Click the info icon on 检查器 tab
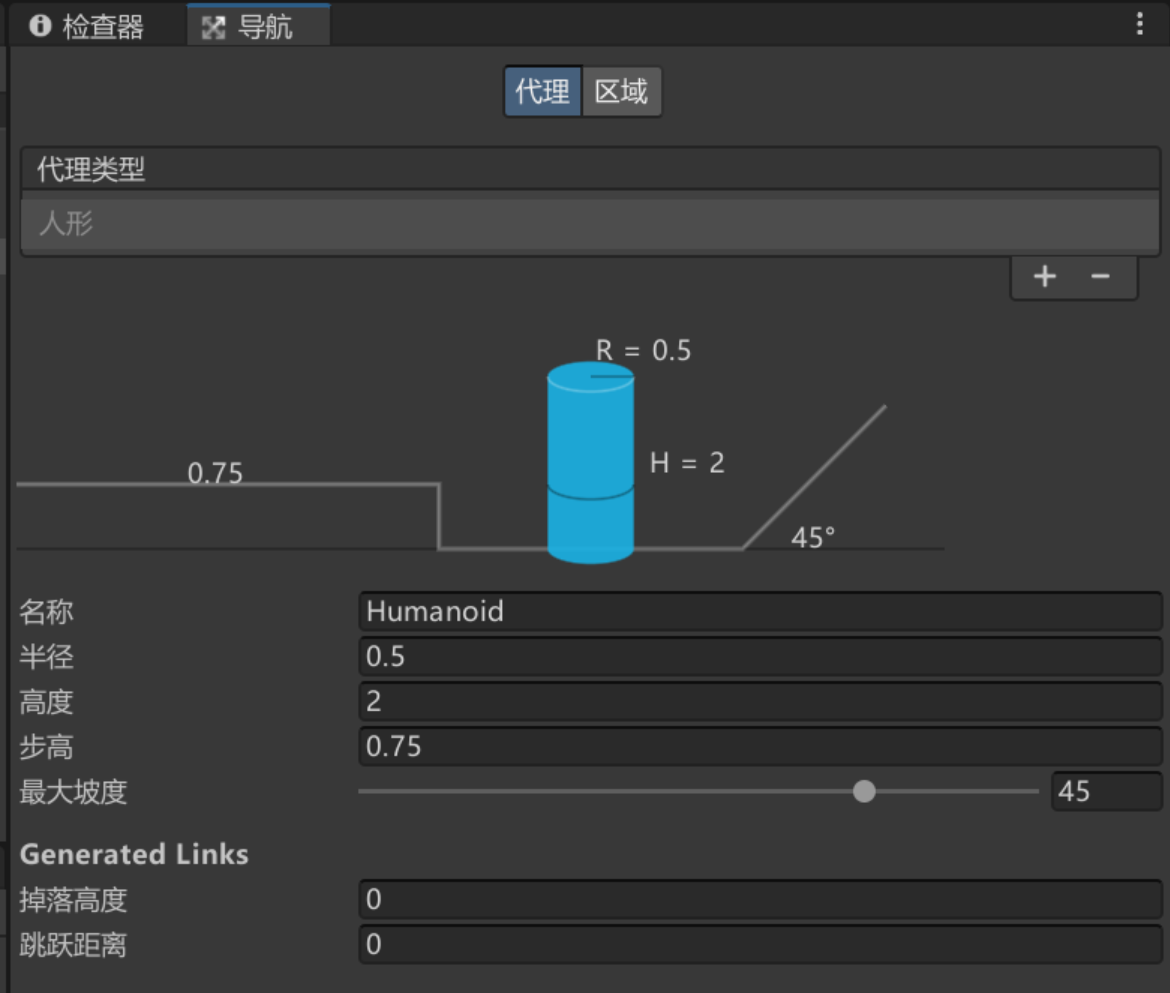This screenshot has width=1170, height=993. [x=40, y=26]
